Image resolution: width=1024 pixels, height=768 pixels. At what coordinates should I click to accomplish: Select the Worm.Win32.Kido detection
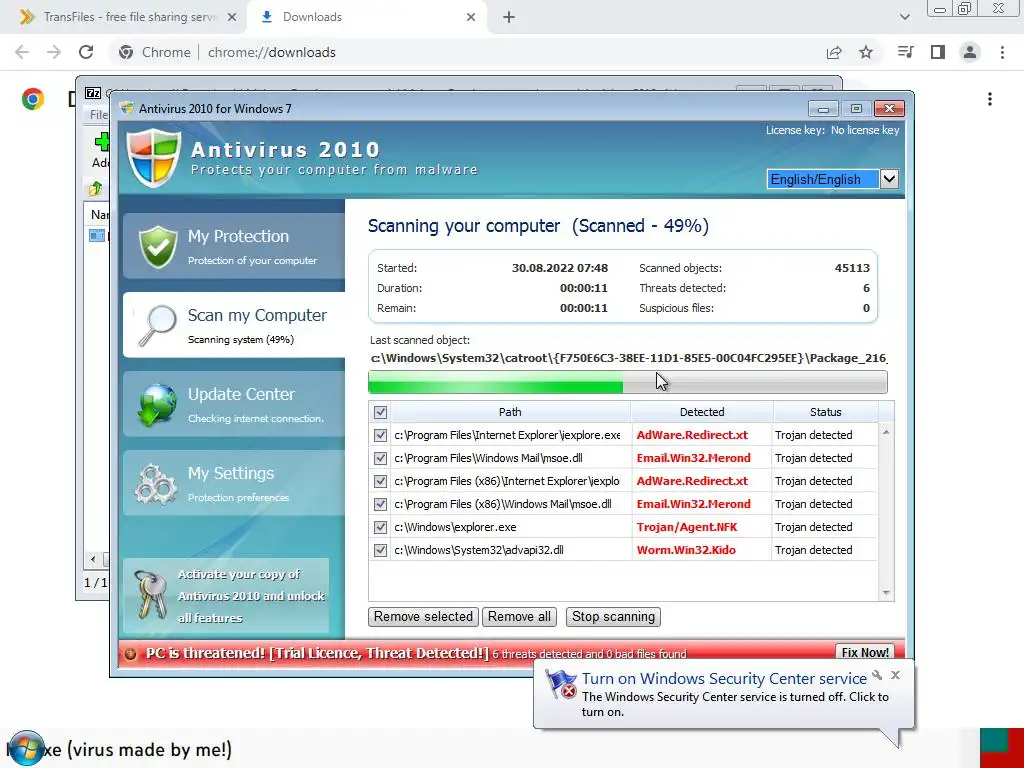[686, 550]
